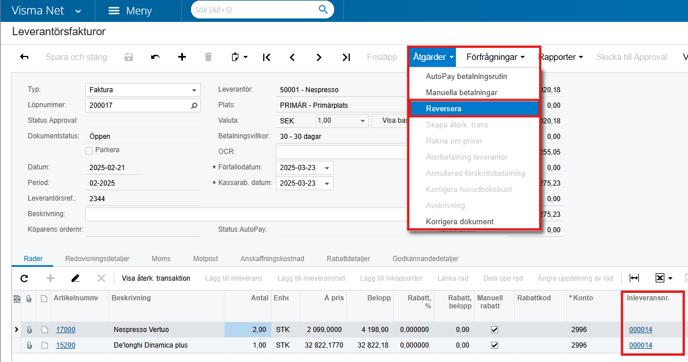Viewport: 688px width, 362px height.
Task: Open the Förfallodatum date dropdown
Action: tap(327, 168)
